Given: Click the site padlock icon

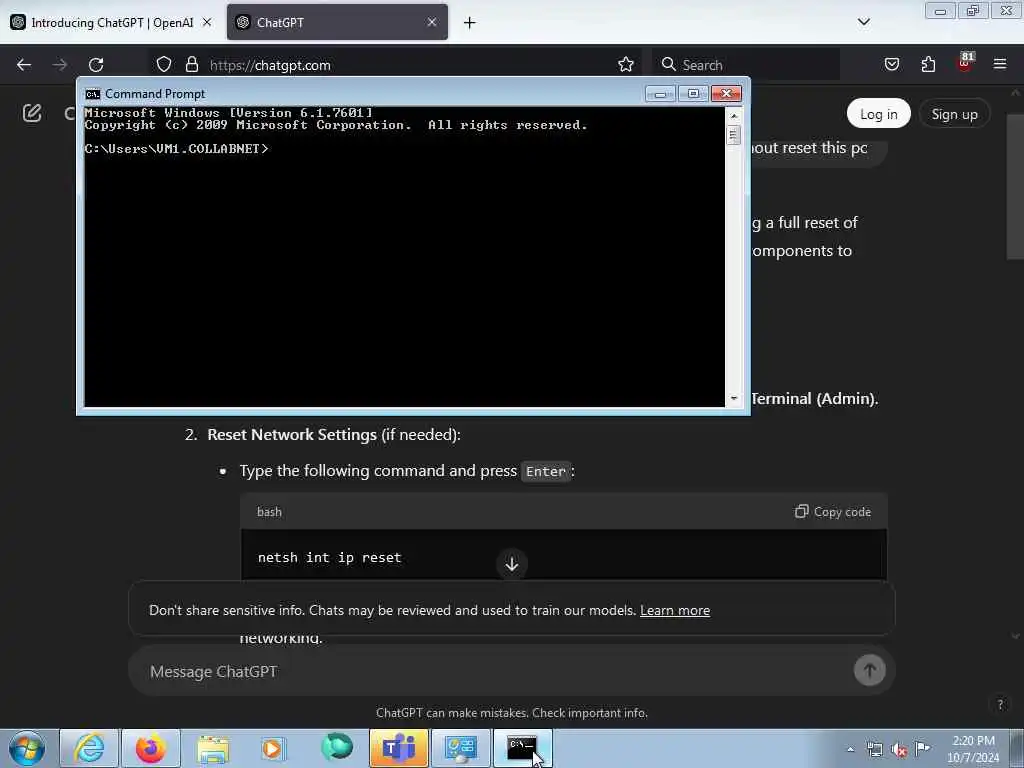Looking at the screenshot, I should (x=191, y=65).
